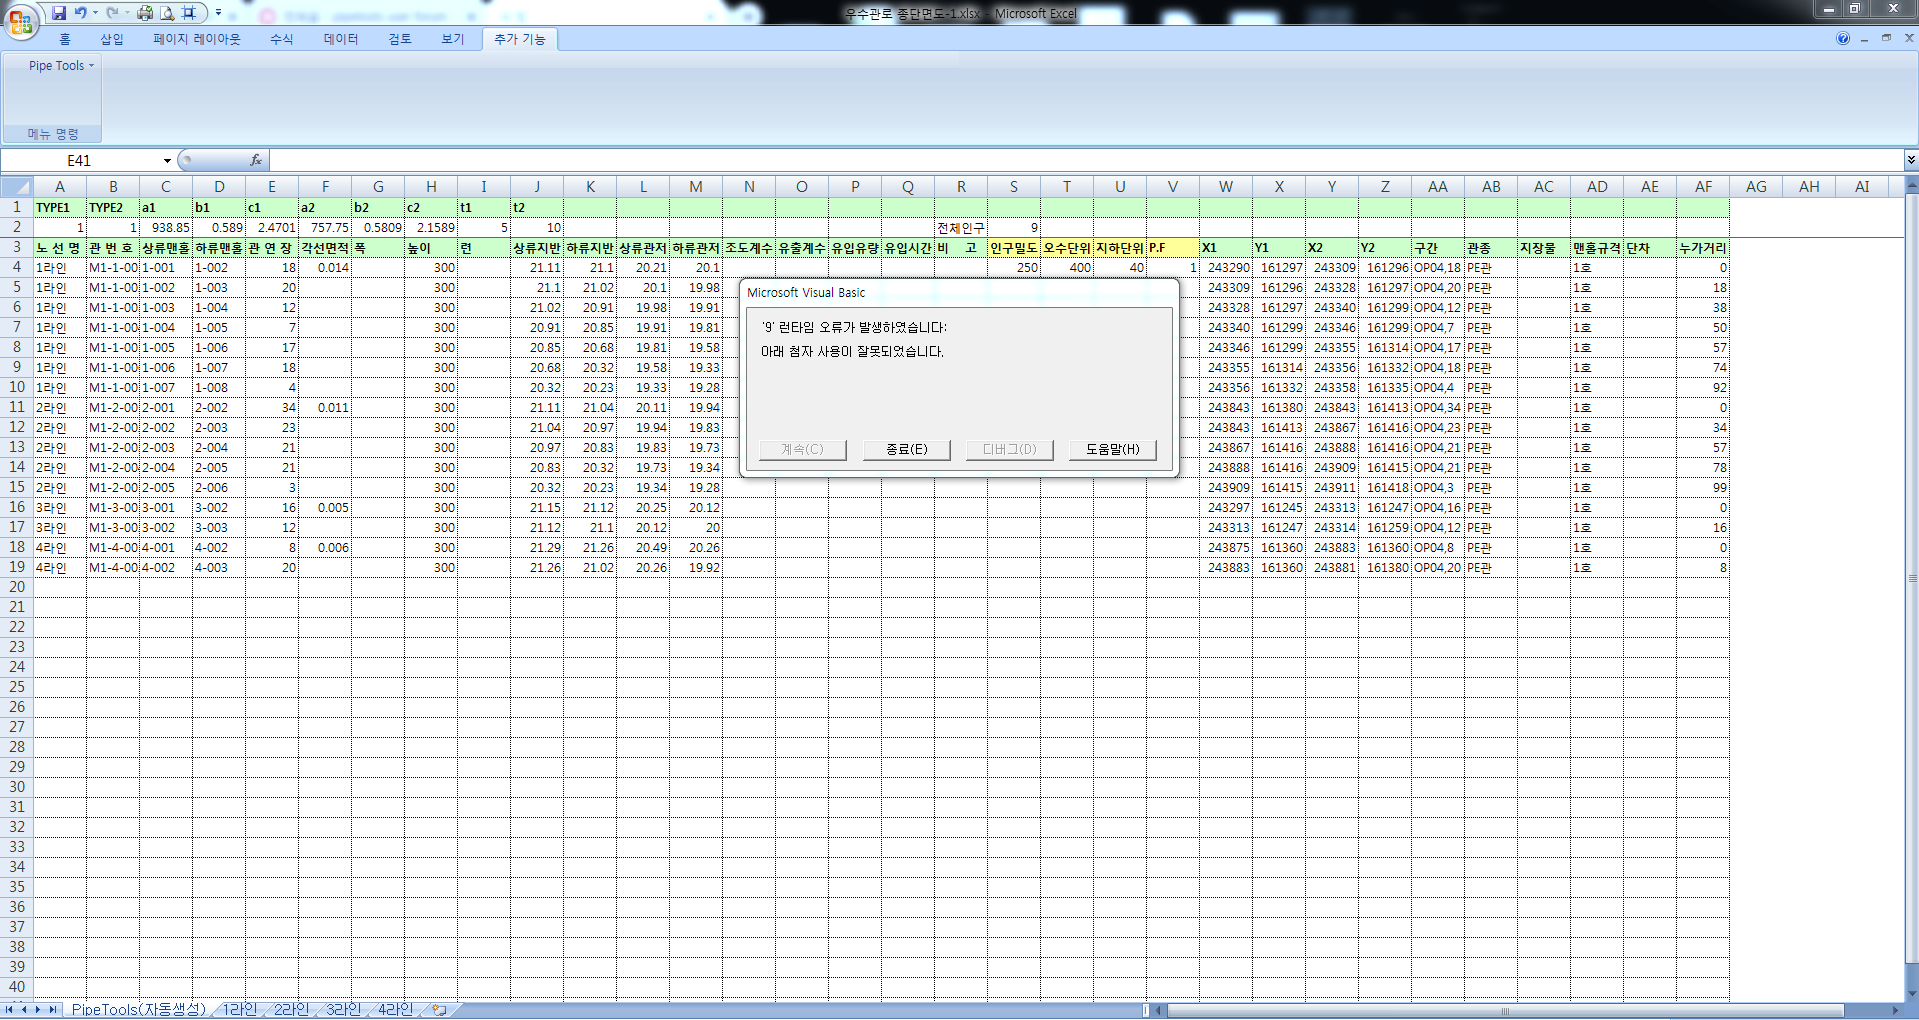Click the Excel Help question mark icon
Viewport: 1919px width, 1020px height.
click(x=1842, y=39)
